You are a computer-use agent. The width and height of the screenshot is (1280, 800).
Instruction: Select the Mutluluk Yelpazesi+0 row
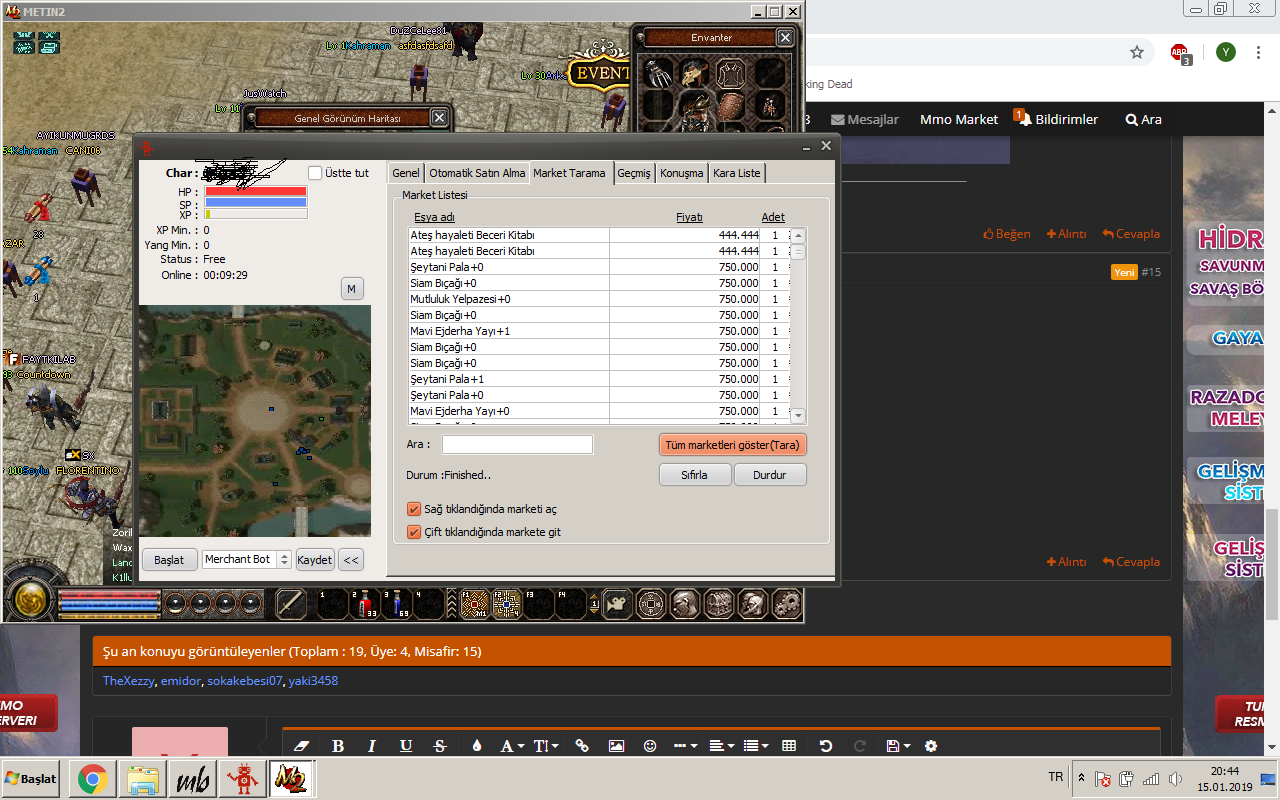pyautogui.click(x=599, y=299)
